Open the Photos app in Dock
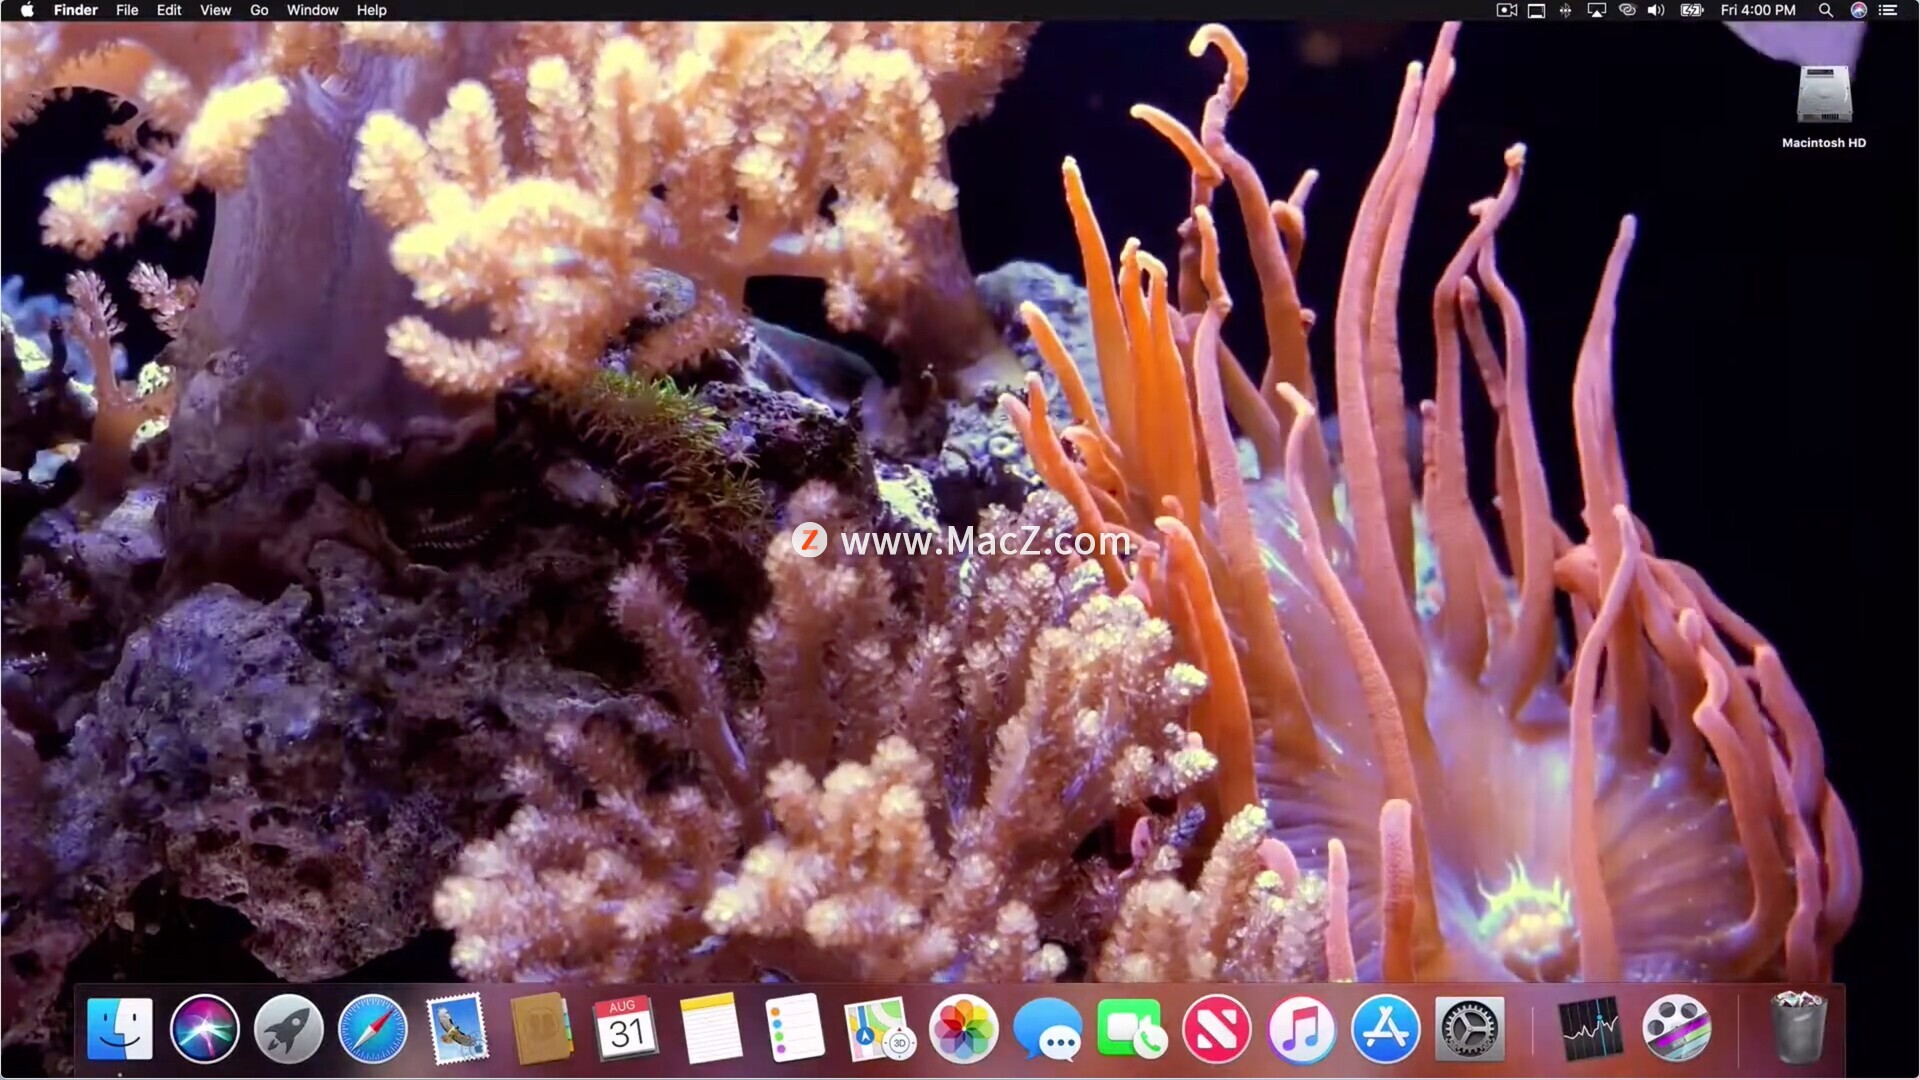 pos(963,1029)
